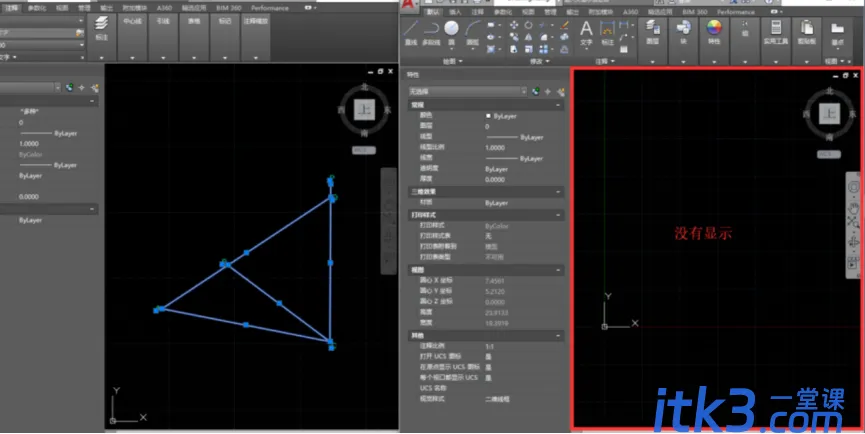Click the 7.4561 center X value
865x434 pixels.
495,281
